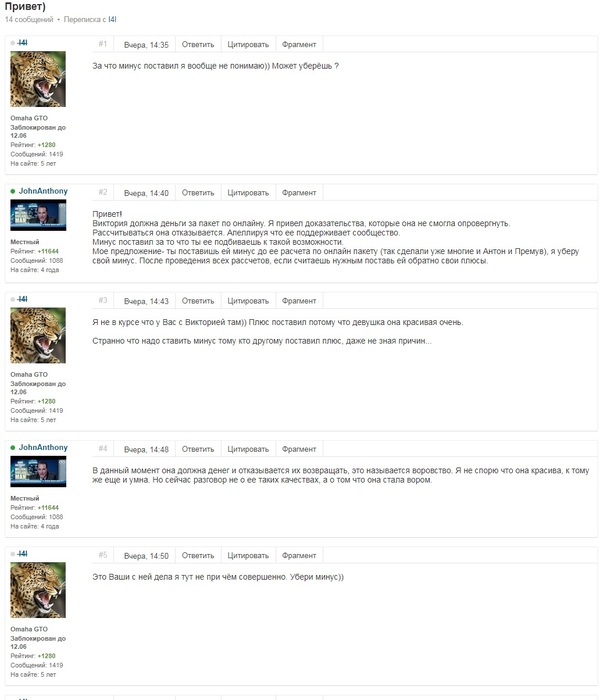
Task: Click Ответить on message #5
Action: (198, 556)
